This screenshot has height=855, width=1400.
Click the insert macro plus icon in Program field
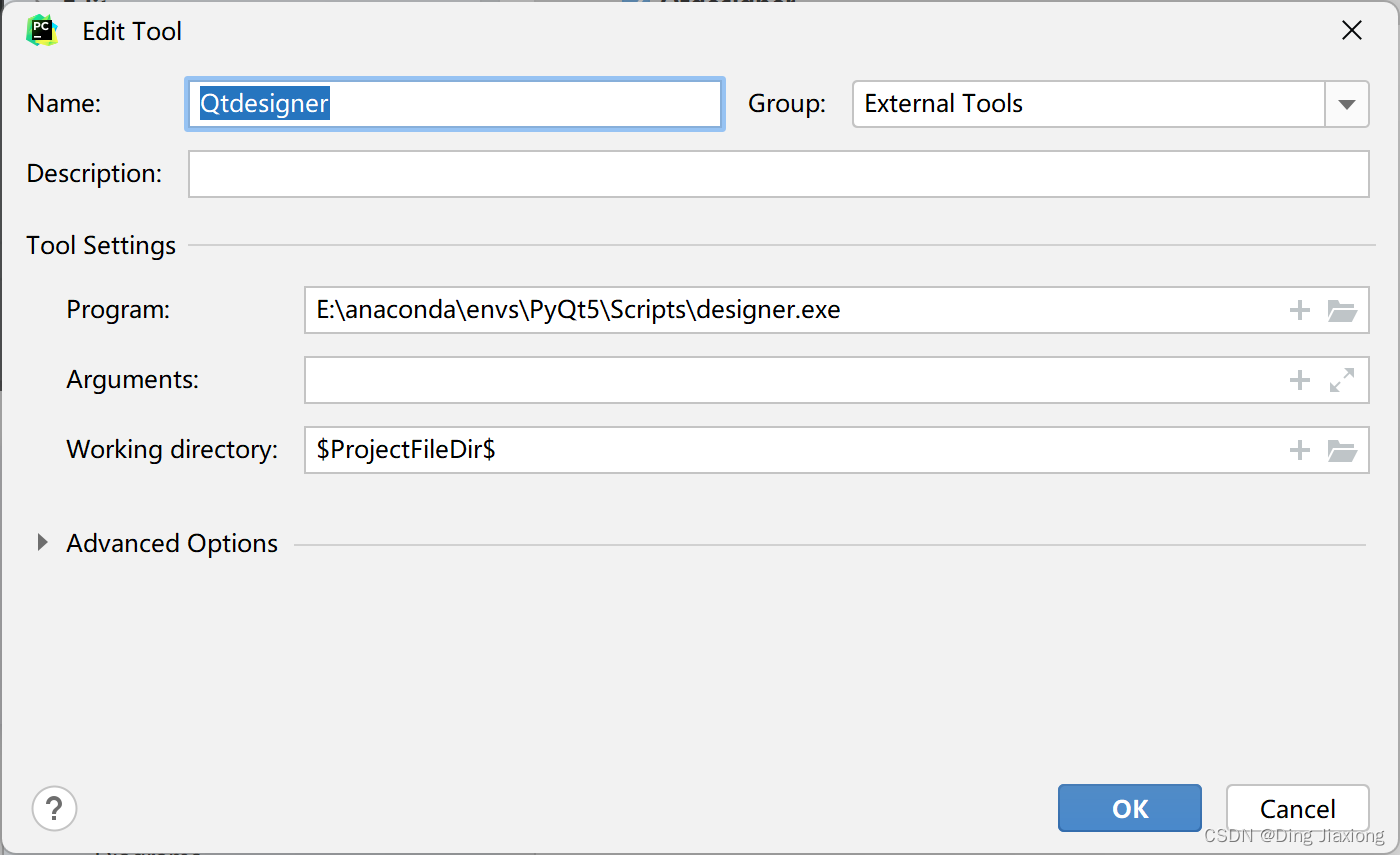tap(1299, 310)
